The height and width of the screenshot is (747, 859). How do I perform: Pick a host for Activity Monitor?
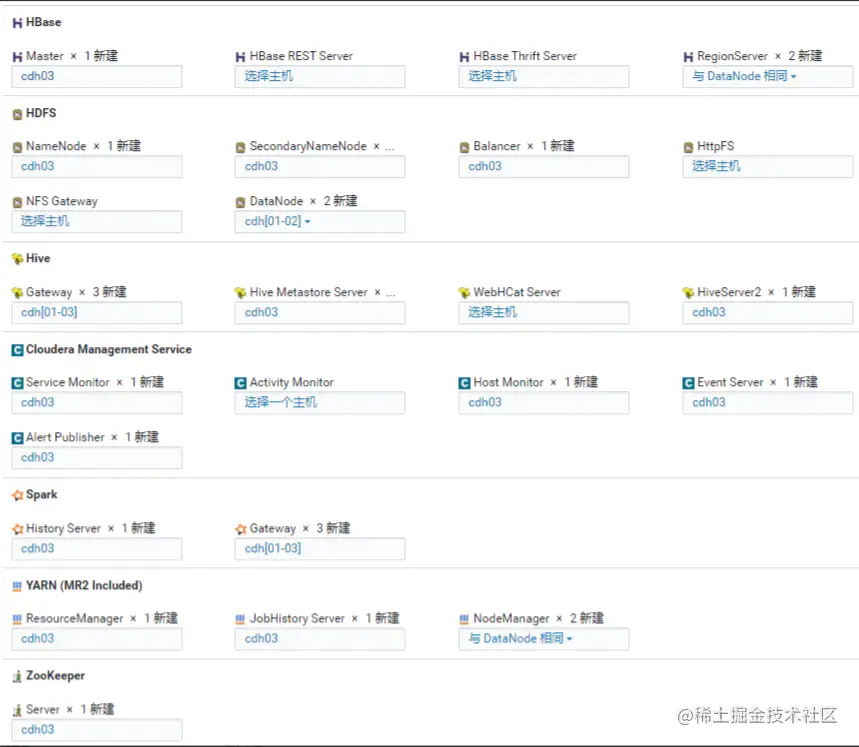pyautogui.click(x=320, y=403)
